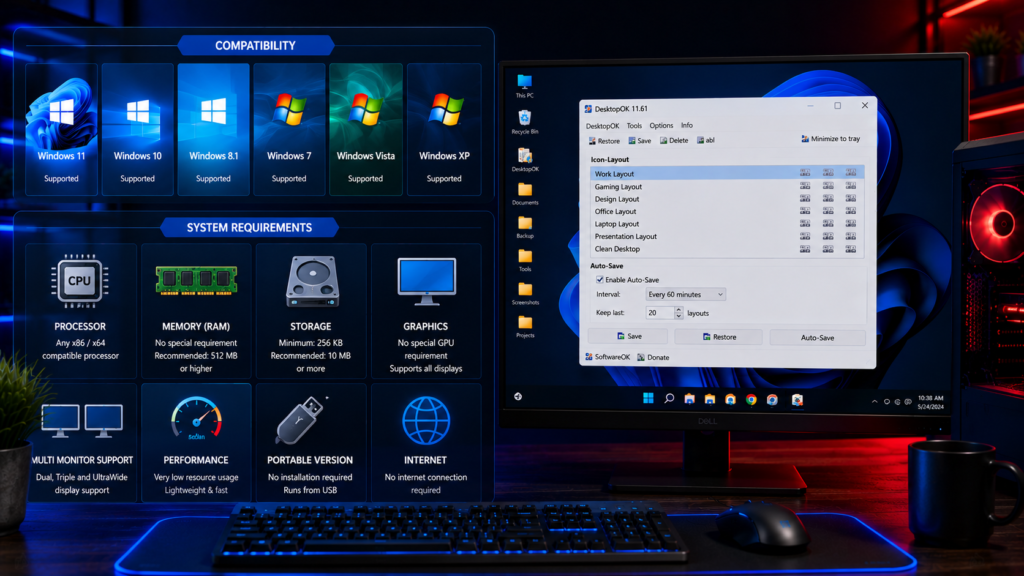This screenshot has width=1024, height=576.
Task: Click the taskbar Search icon
Action: coord(669,398)
